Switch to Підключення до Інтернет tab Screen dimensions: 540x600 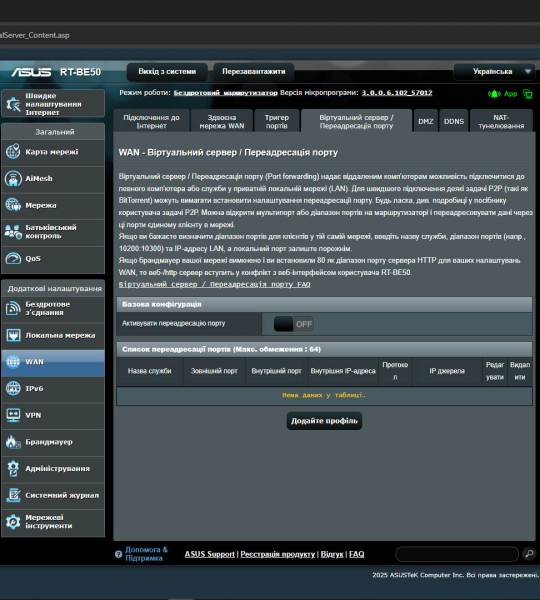coord(151,121)
